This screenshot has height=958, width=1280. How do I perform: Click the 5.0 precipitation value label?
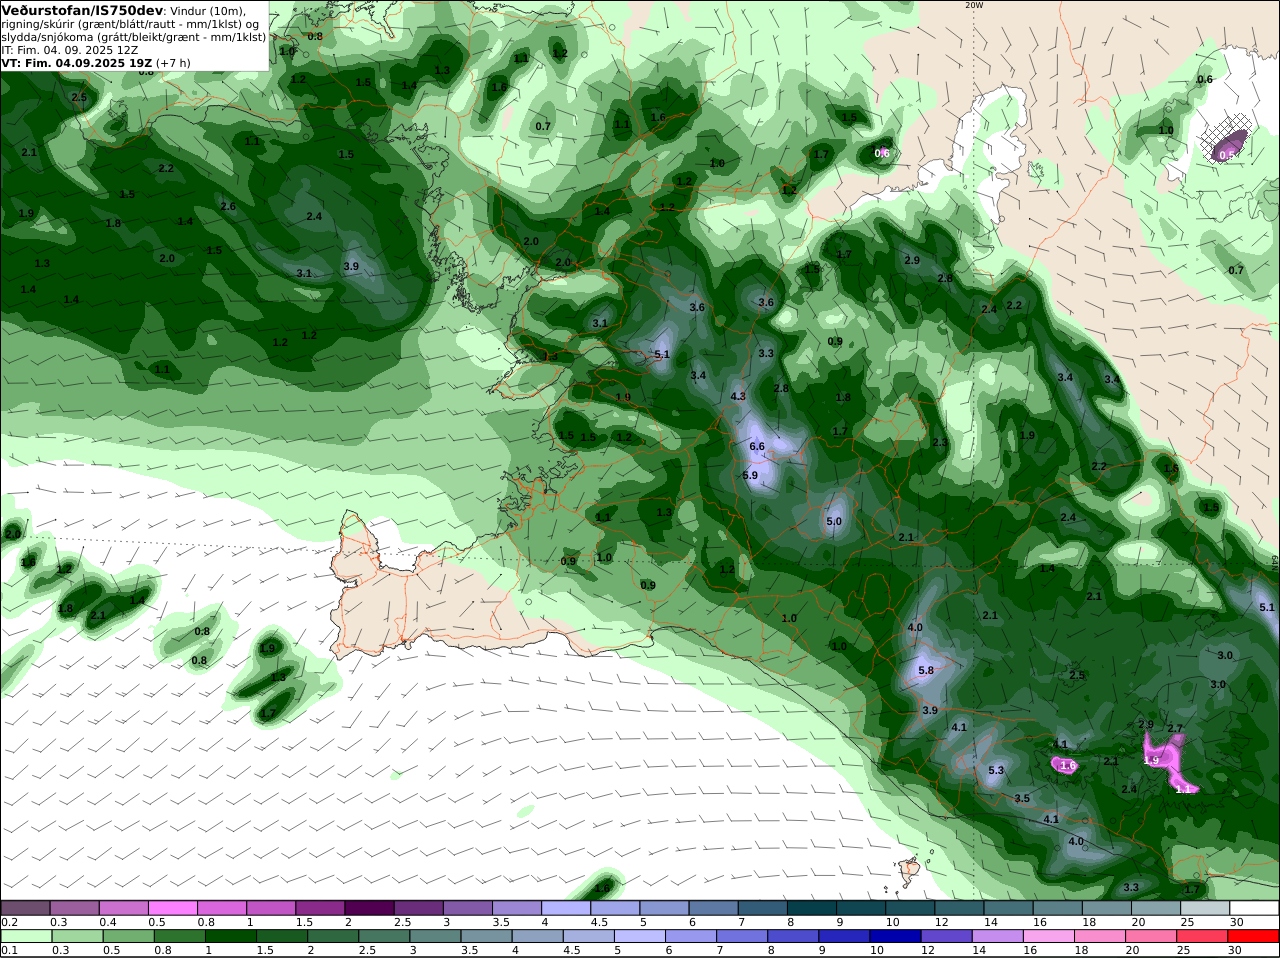point(834,522)
